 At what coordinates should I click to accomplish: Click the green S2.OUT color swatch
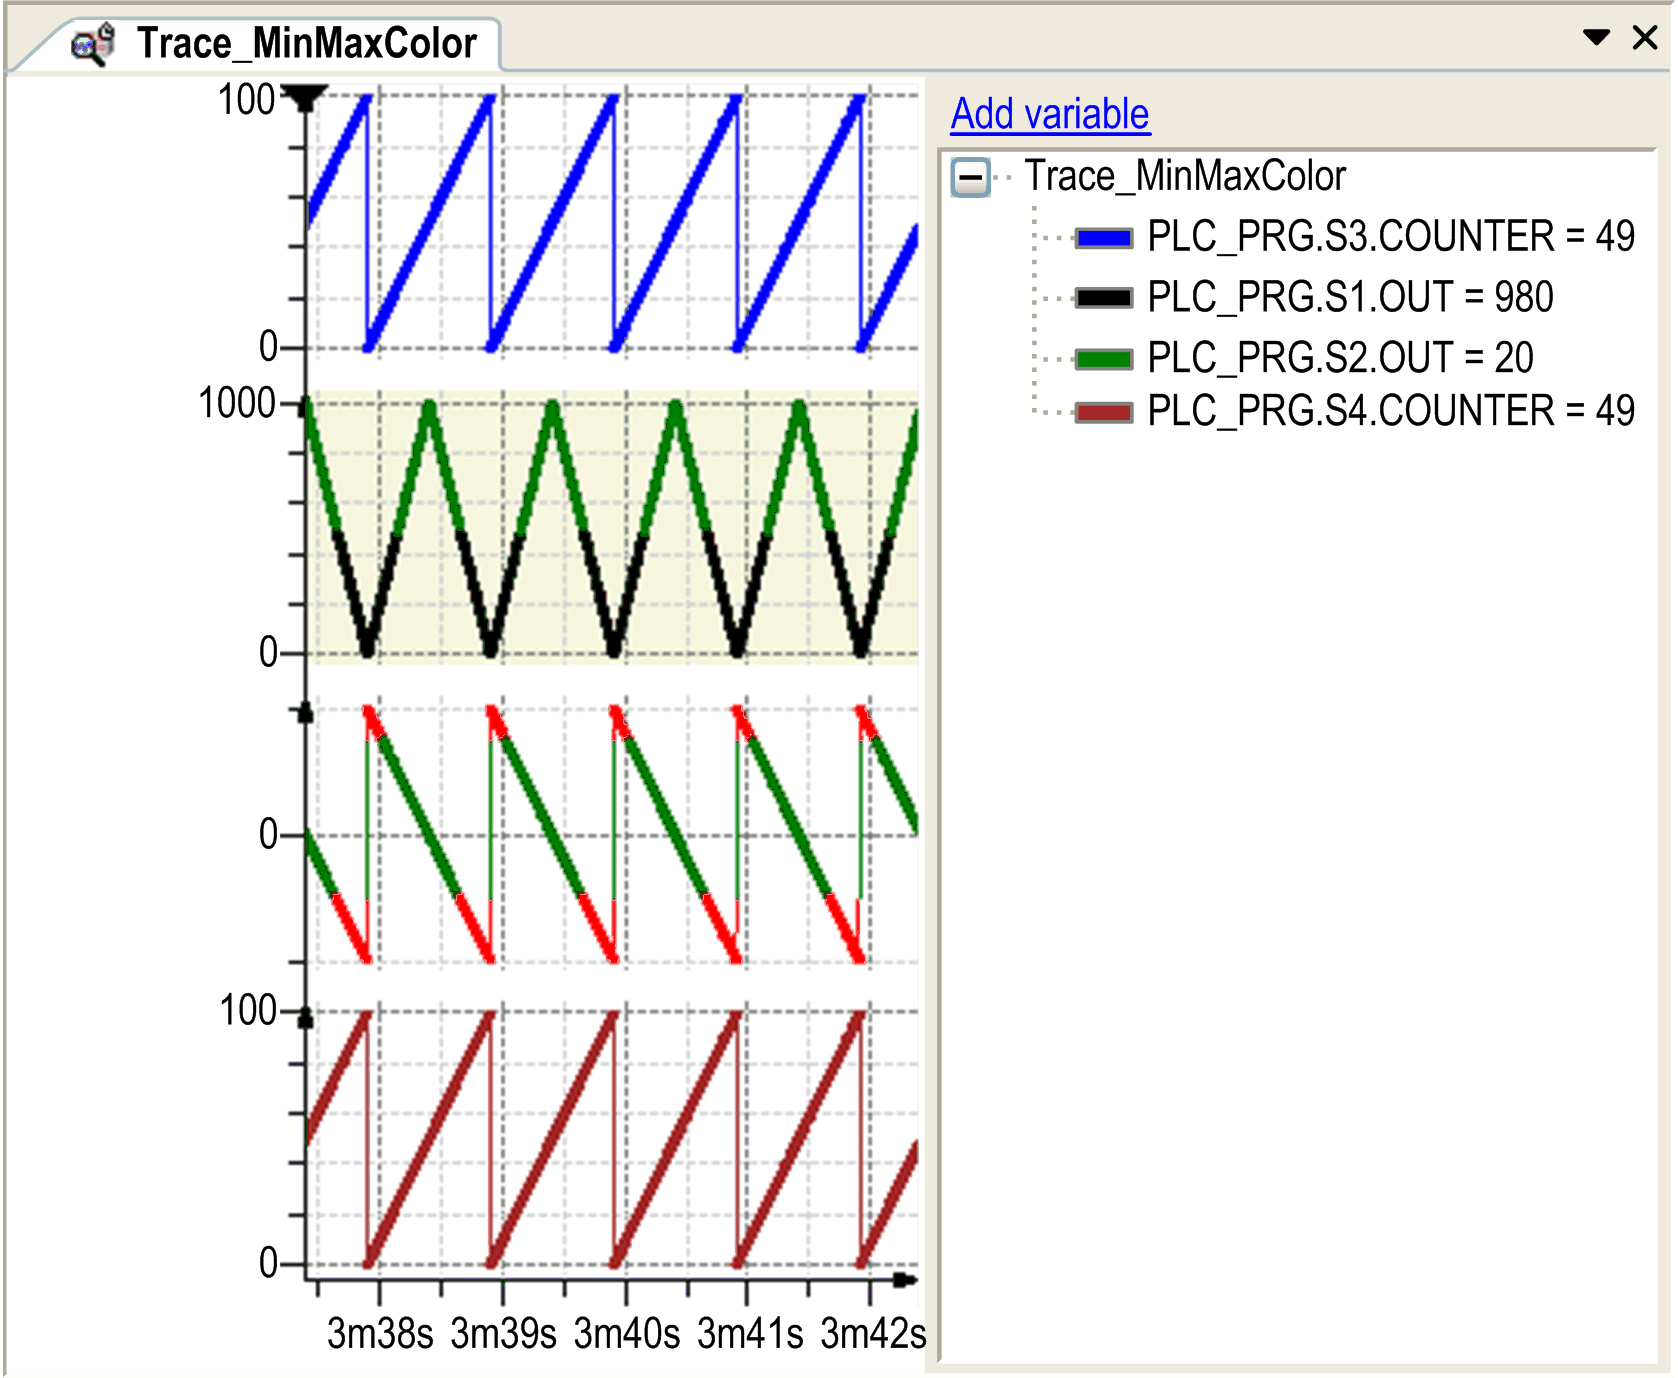pyautogui.click(x=1104, y=359)
